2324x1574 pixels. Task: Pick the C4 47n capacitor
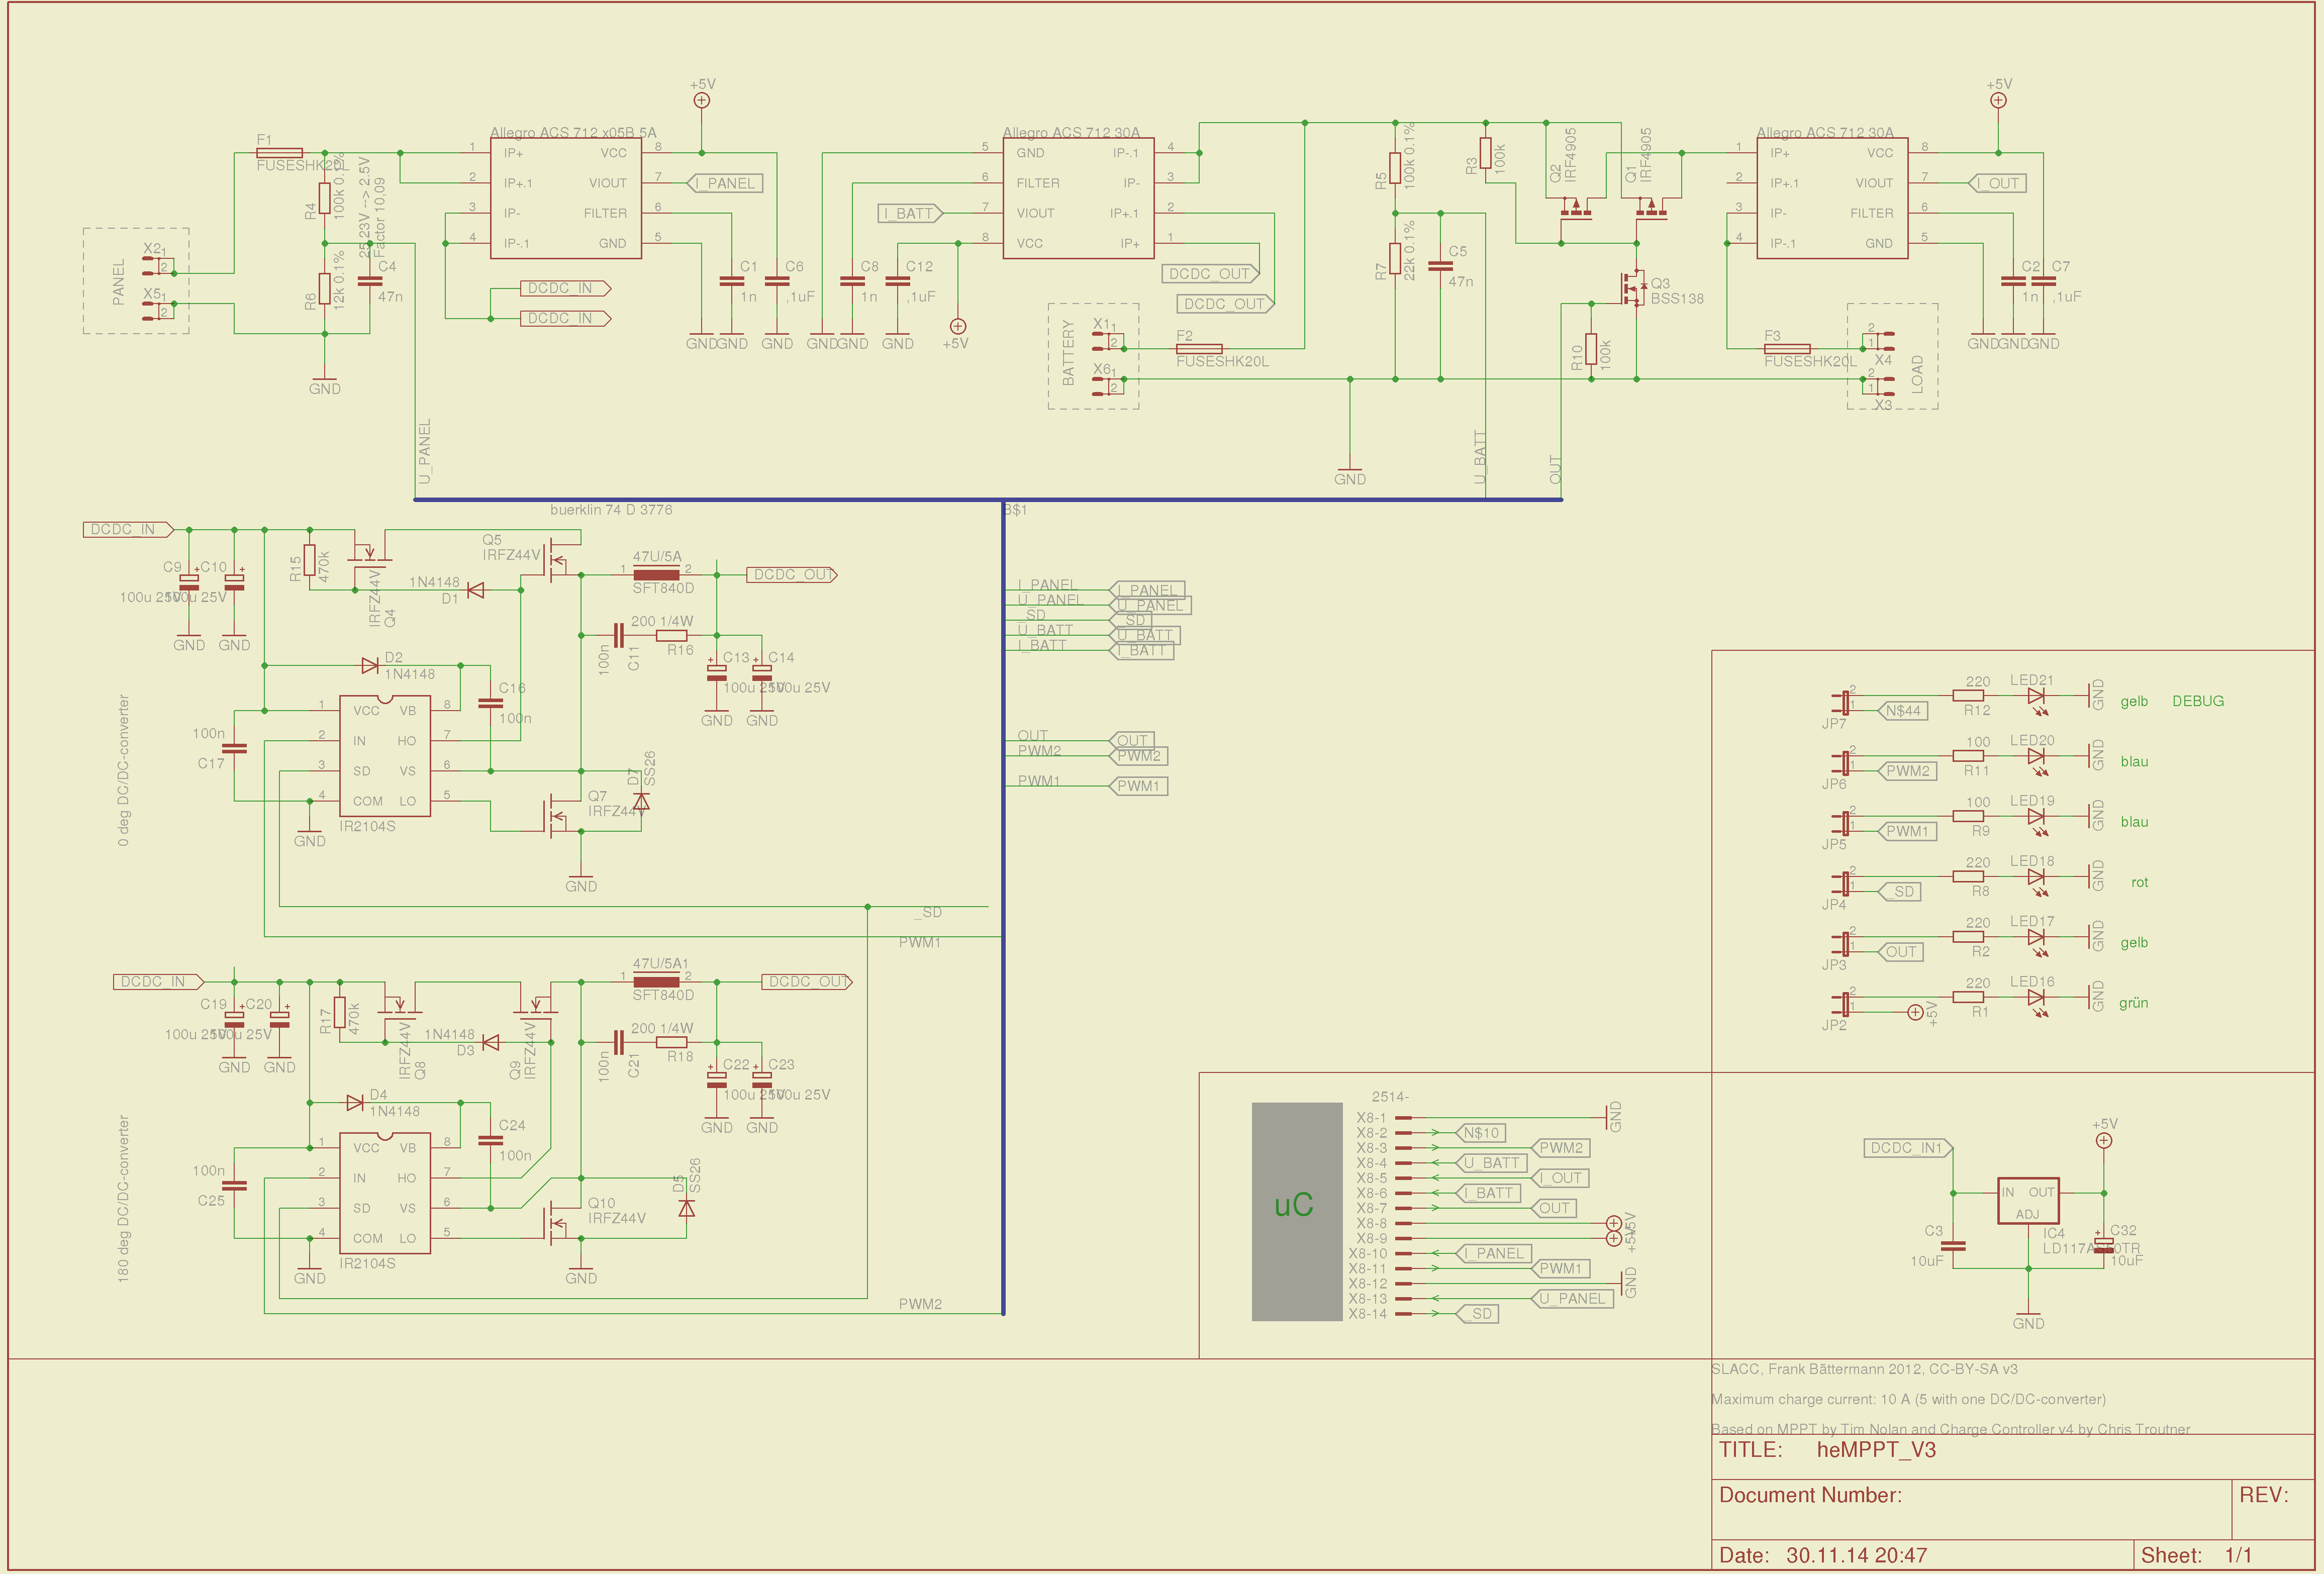370,282
